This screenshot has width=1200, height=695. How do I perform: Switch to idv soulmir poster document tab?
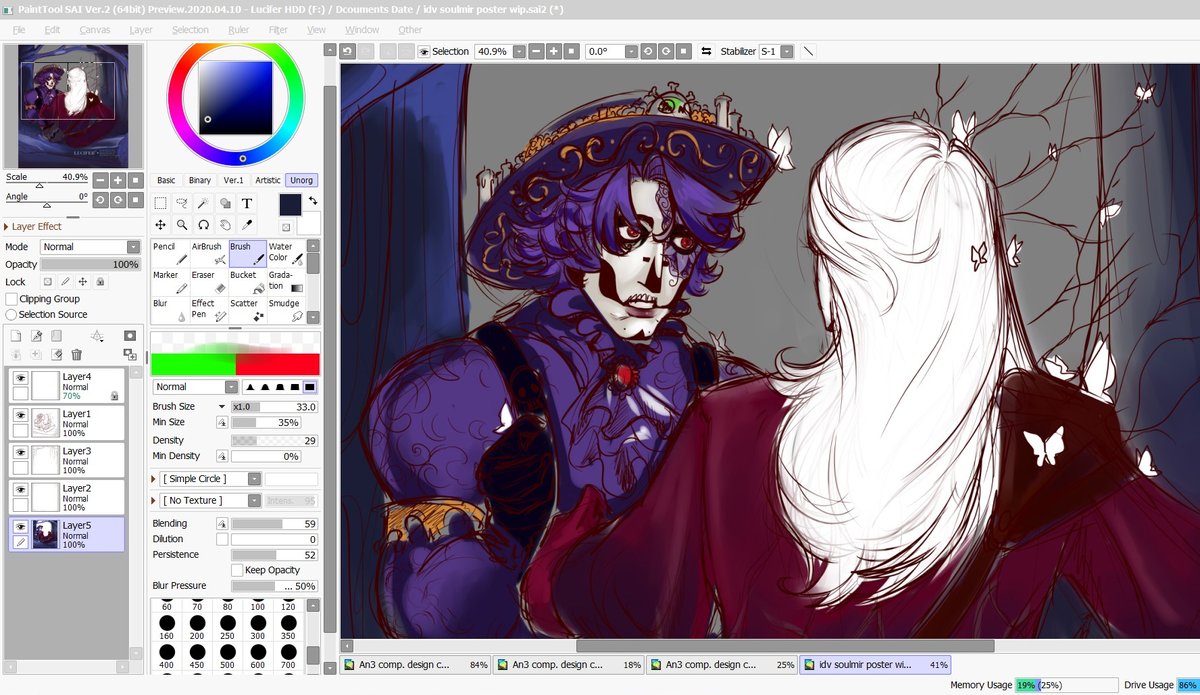pyautogui.click(x=875, y=664)
